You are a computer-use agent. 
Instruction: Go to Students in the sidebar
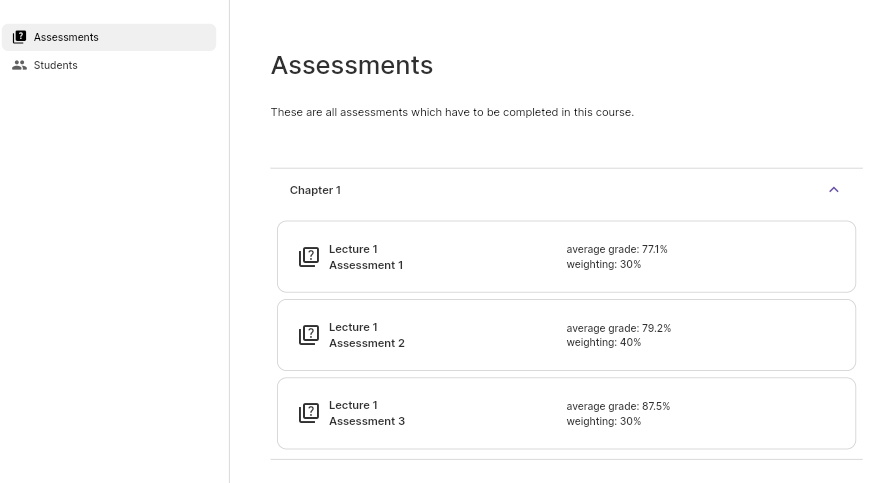click(55, 65)
